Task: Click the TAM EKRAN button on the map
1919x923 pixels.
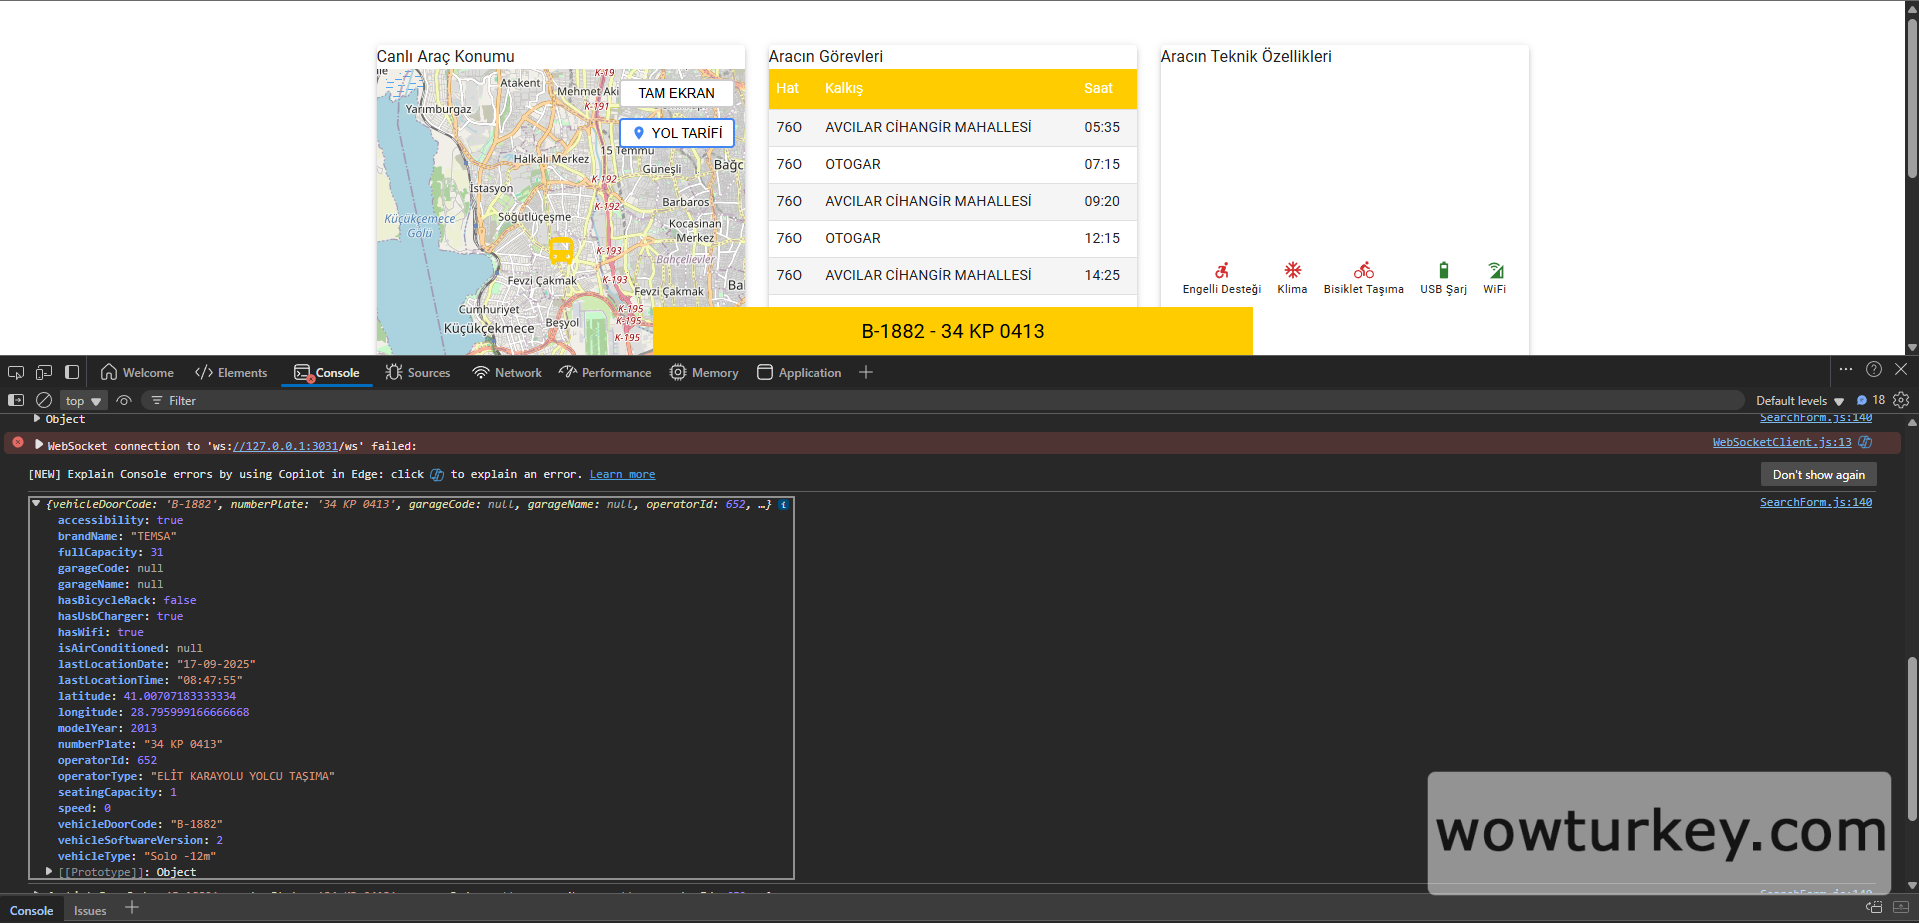Action: coord(676,93)
